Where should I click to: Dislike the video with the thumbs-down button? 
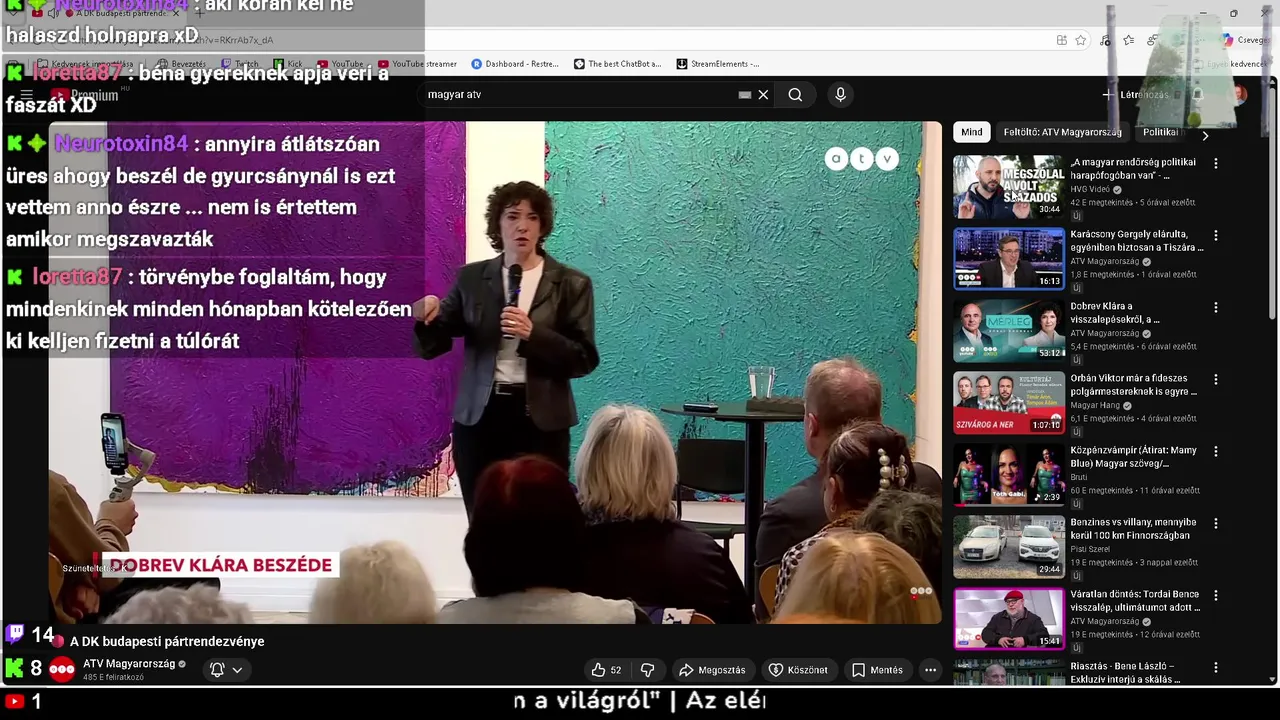(647, 670)
